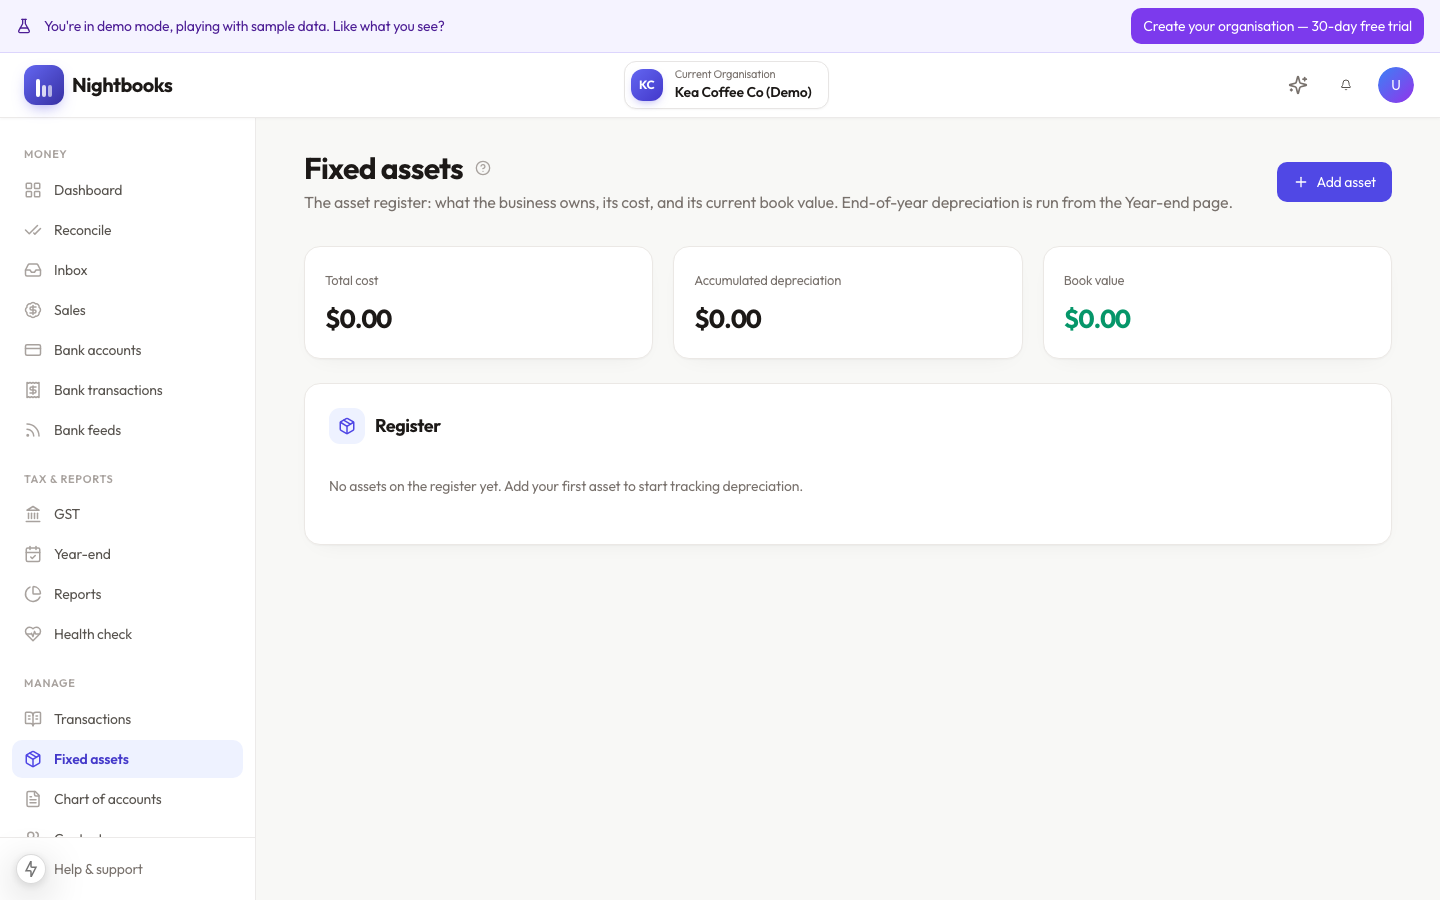Click the Nightbooks wordmark
1440x900 pixels.
122,85
